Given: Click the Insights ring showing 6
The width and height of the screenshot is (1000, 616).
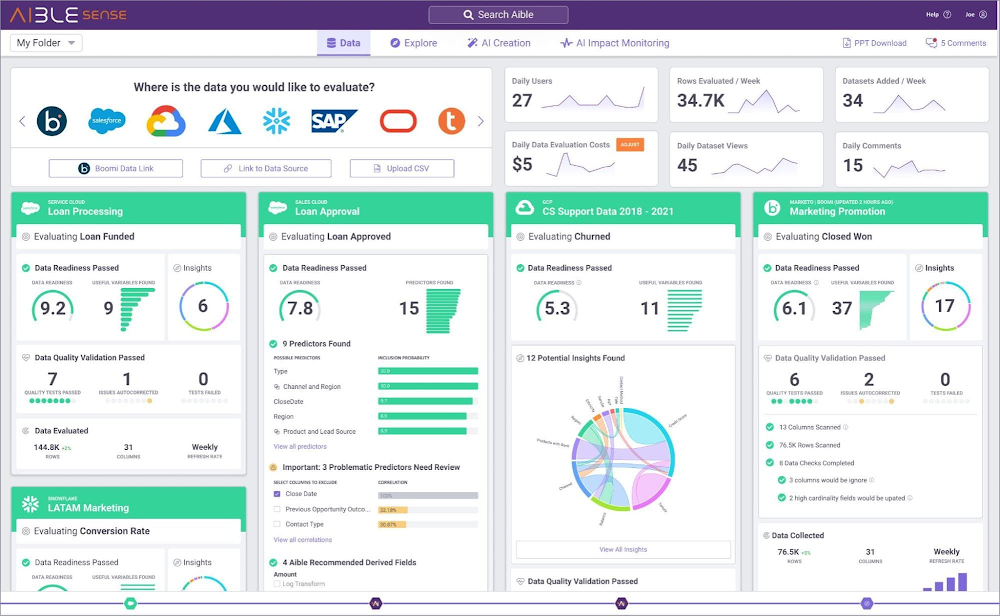Looking at the screenshot, I should coord(203,307).
